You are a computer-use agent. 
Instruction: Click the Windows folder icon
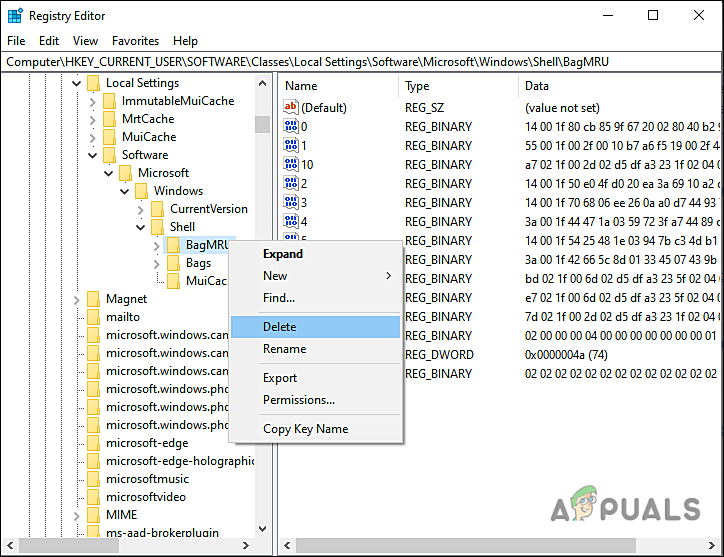(141, 191)
